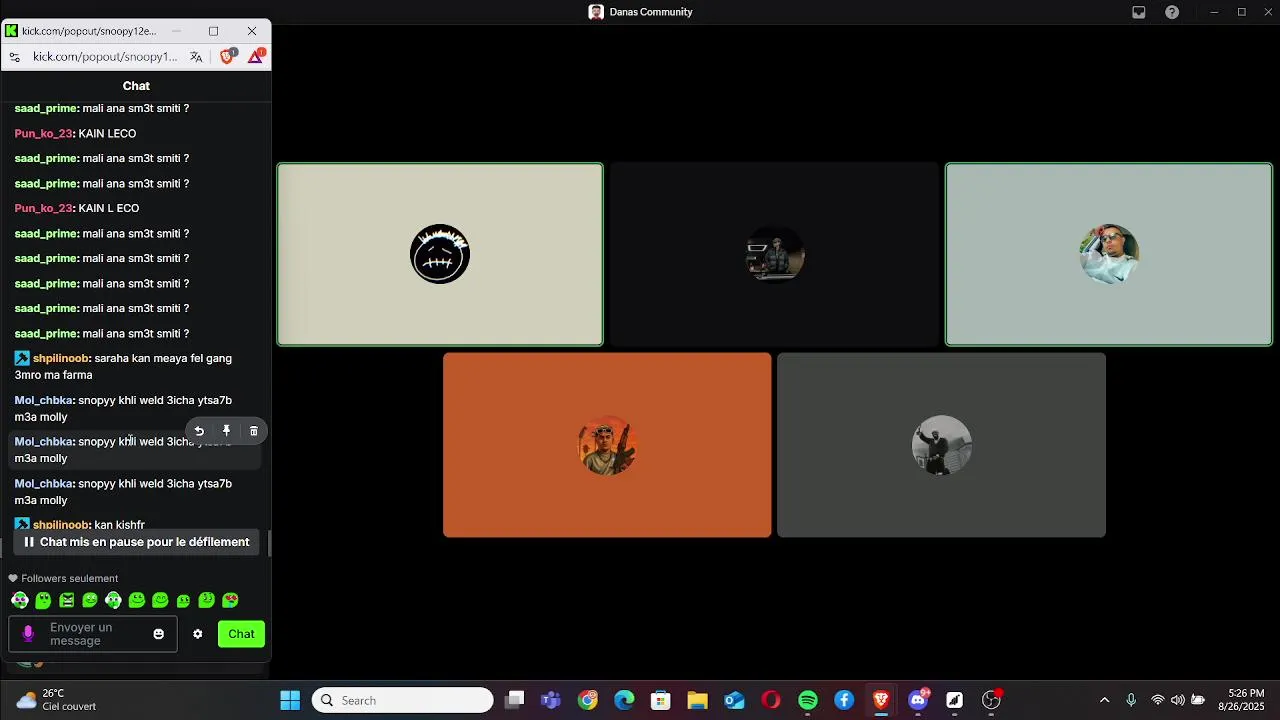Click shpilinoob username on 'saraha kan meaya' message
1280x720 pixels.
[x=61, y=358]
